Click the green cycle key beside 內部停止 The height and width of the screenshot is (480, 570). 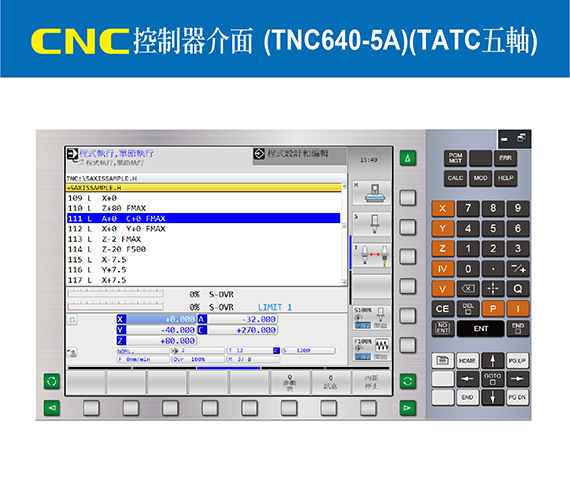pos(408,381)
